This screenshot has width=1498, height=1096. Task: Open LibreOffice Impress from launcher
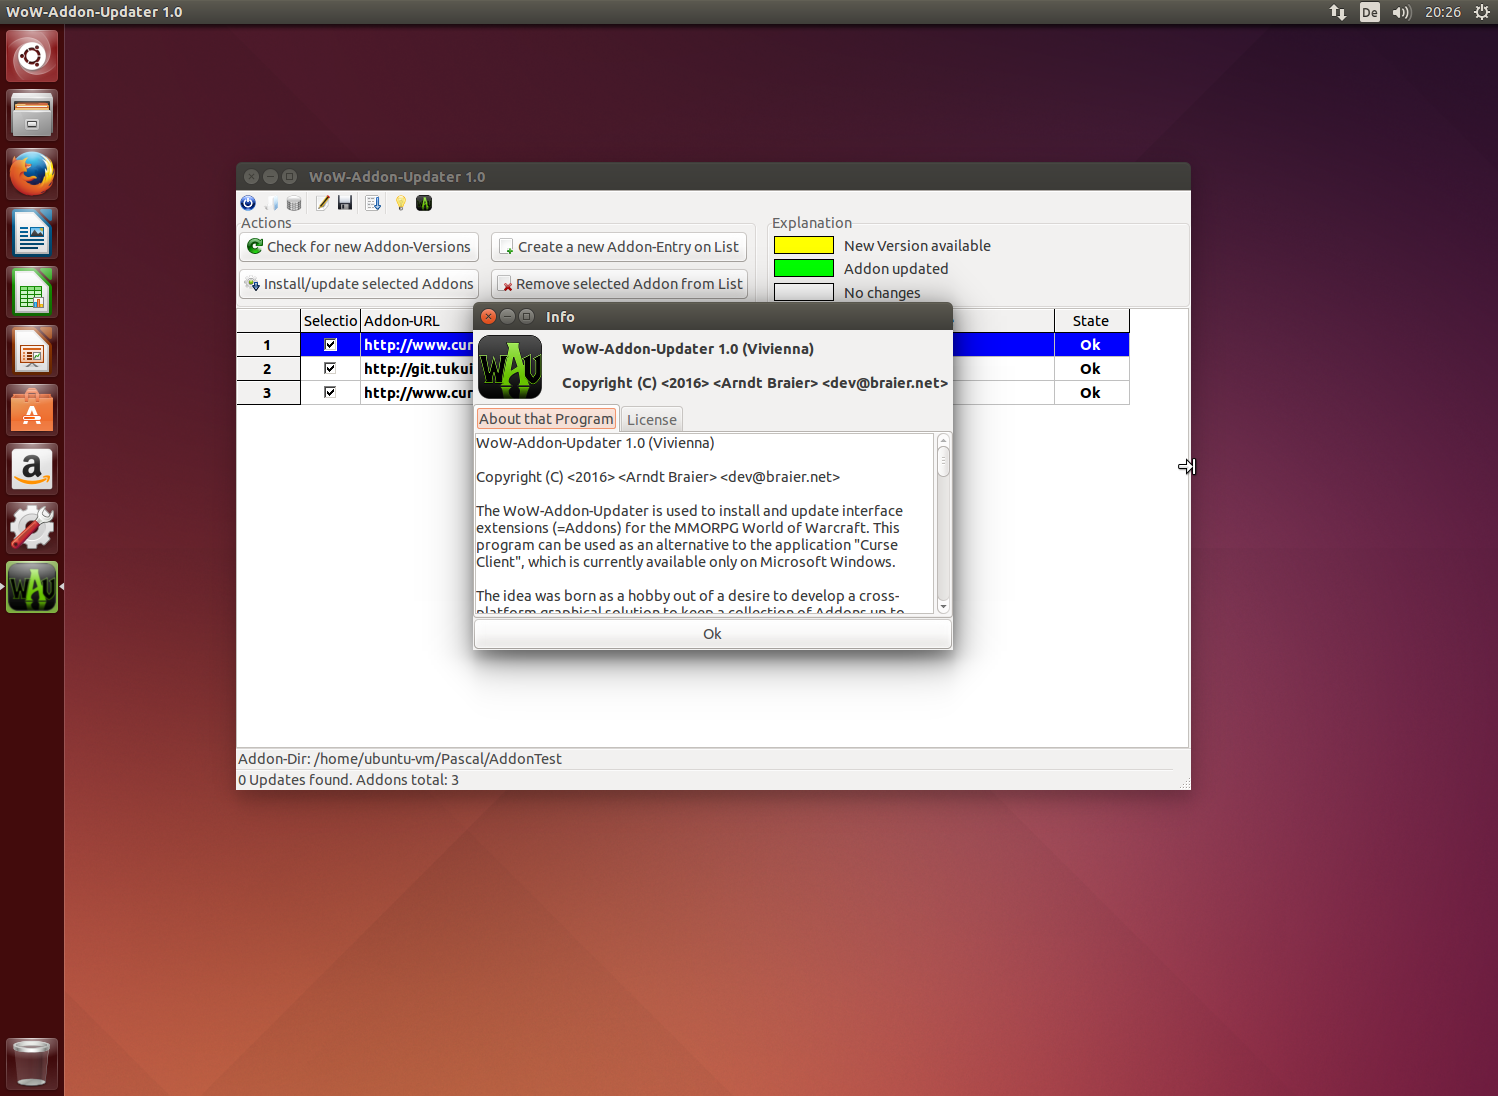click(32, 351)
